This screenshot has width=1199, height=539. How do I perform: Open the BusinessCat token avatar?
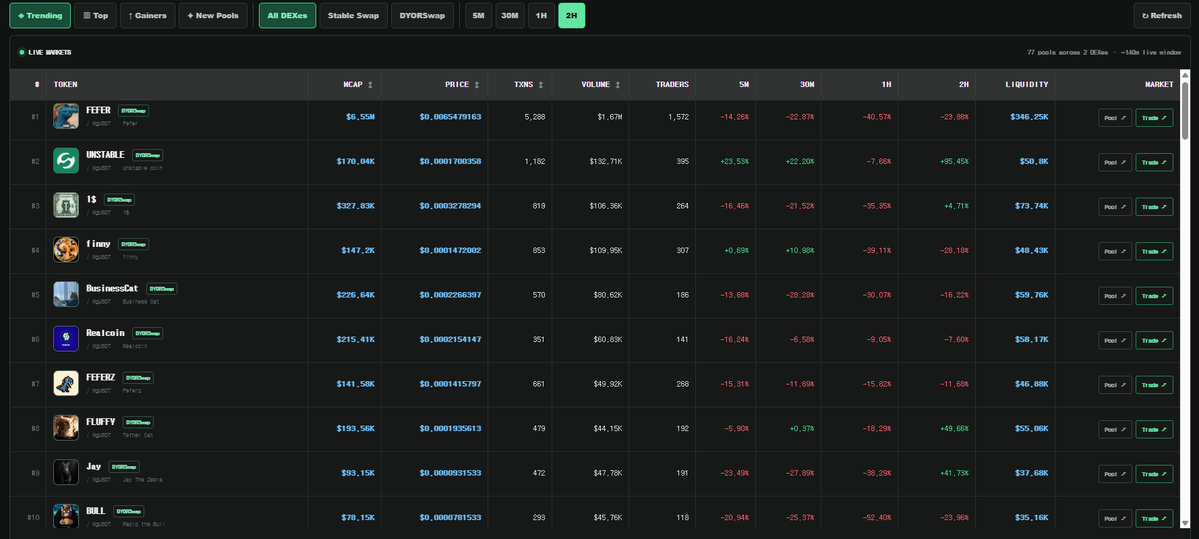66,294
